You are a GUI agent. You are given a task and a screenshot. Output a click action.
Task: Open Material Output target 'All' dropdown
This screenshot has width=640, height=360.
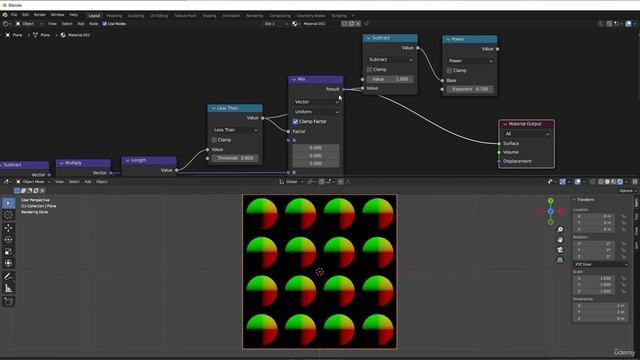[527, 134]
